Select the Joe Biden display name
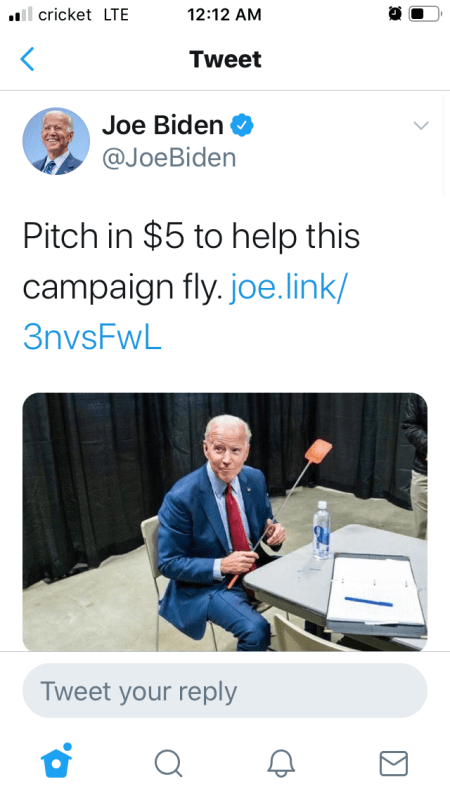The image size is (450, 798). [163, 125]
